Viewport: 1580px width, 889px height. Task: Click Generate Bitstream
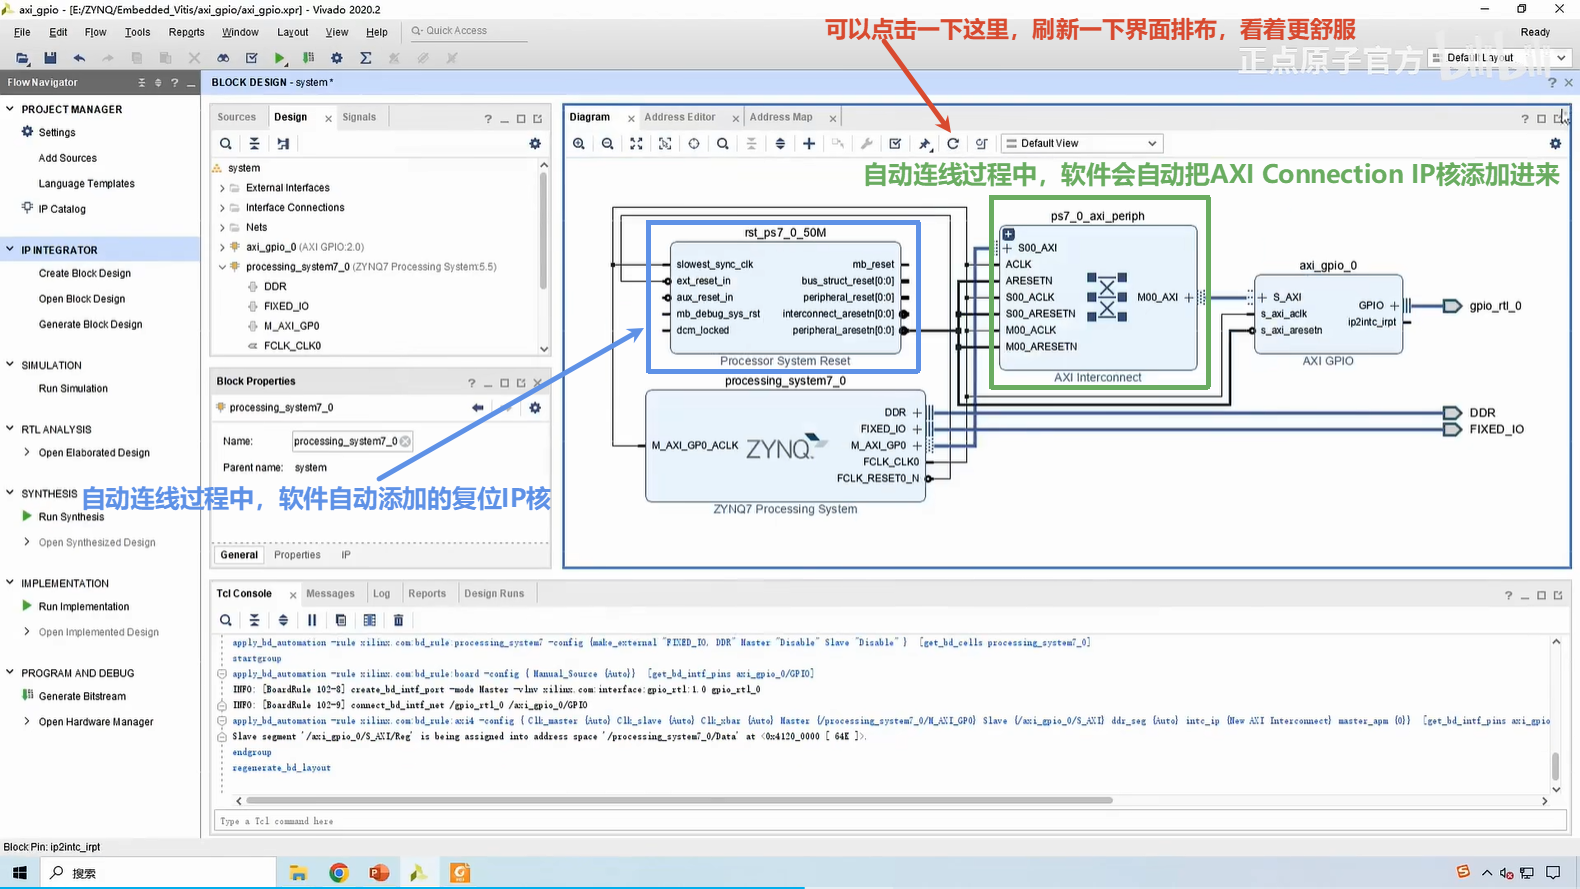pos(82,697)
